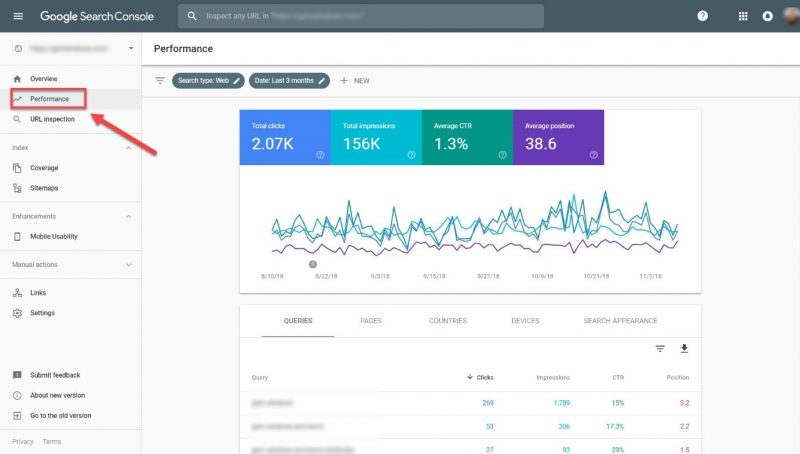Toggle the Total clicks metric card
The width and height of the screenshot is (800, 454).
[x=285, y=137]
